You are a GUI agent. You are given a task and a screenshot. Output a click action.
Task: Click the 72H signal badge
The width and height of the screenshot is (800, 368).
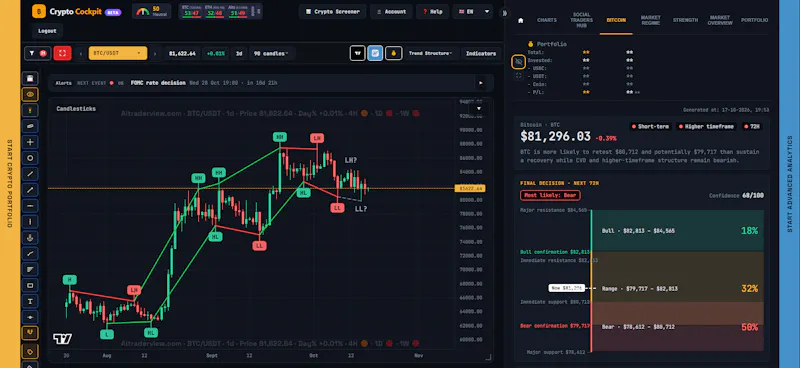tap(753, 127)
